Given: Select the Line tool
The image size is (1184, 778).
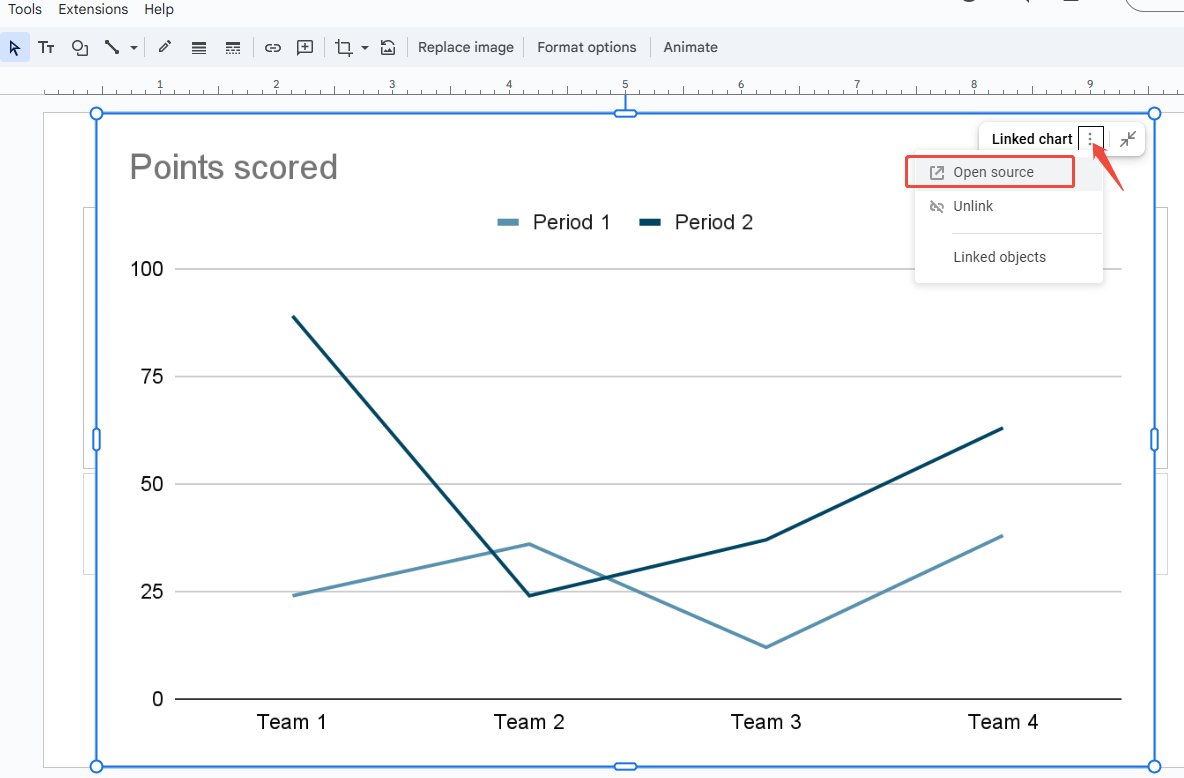Looking at the screenshot, I should point(112,47).
